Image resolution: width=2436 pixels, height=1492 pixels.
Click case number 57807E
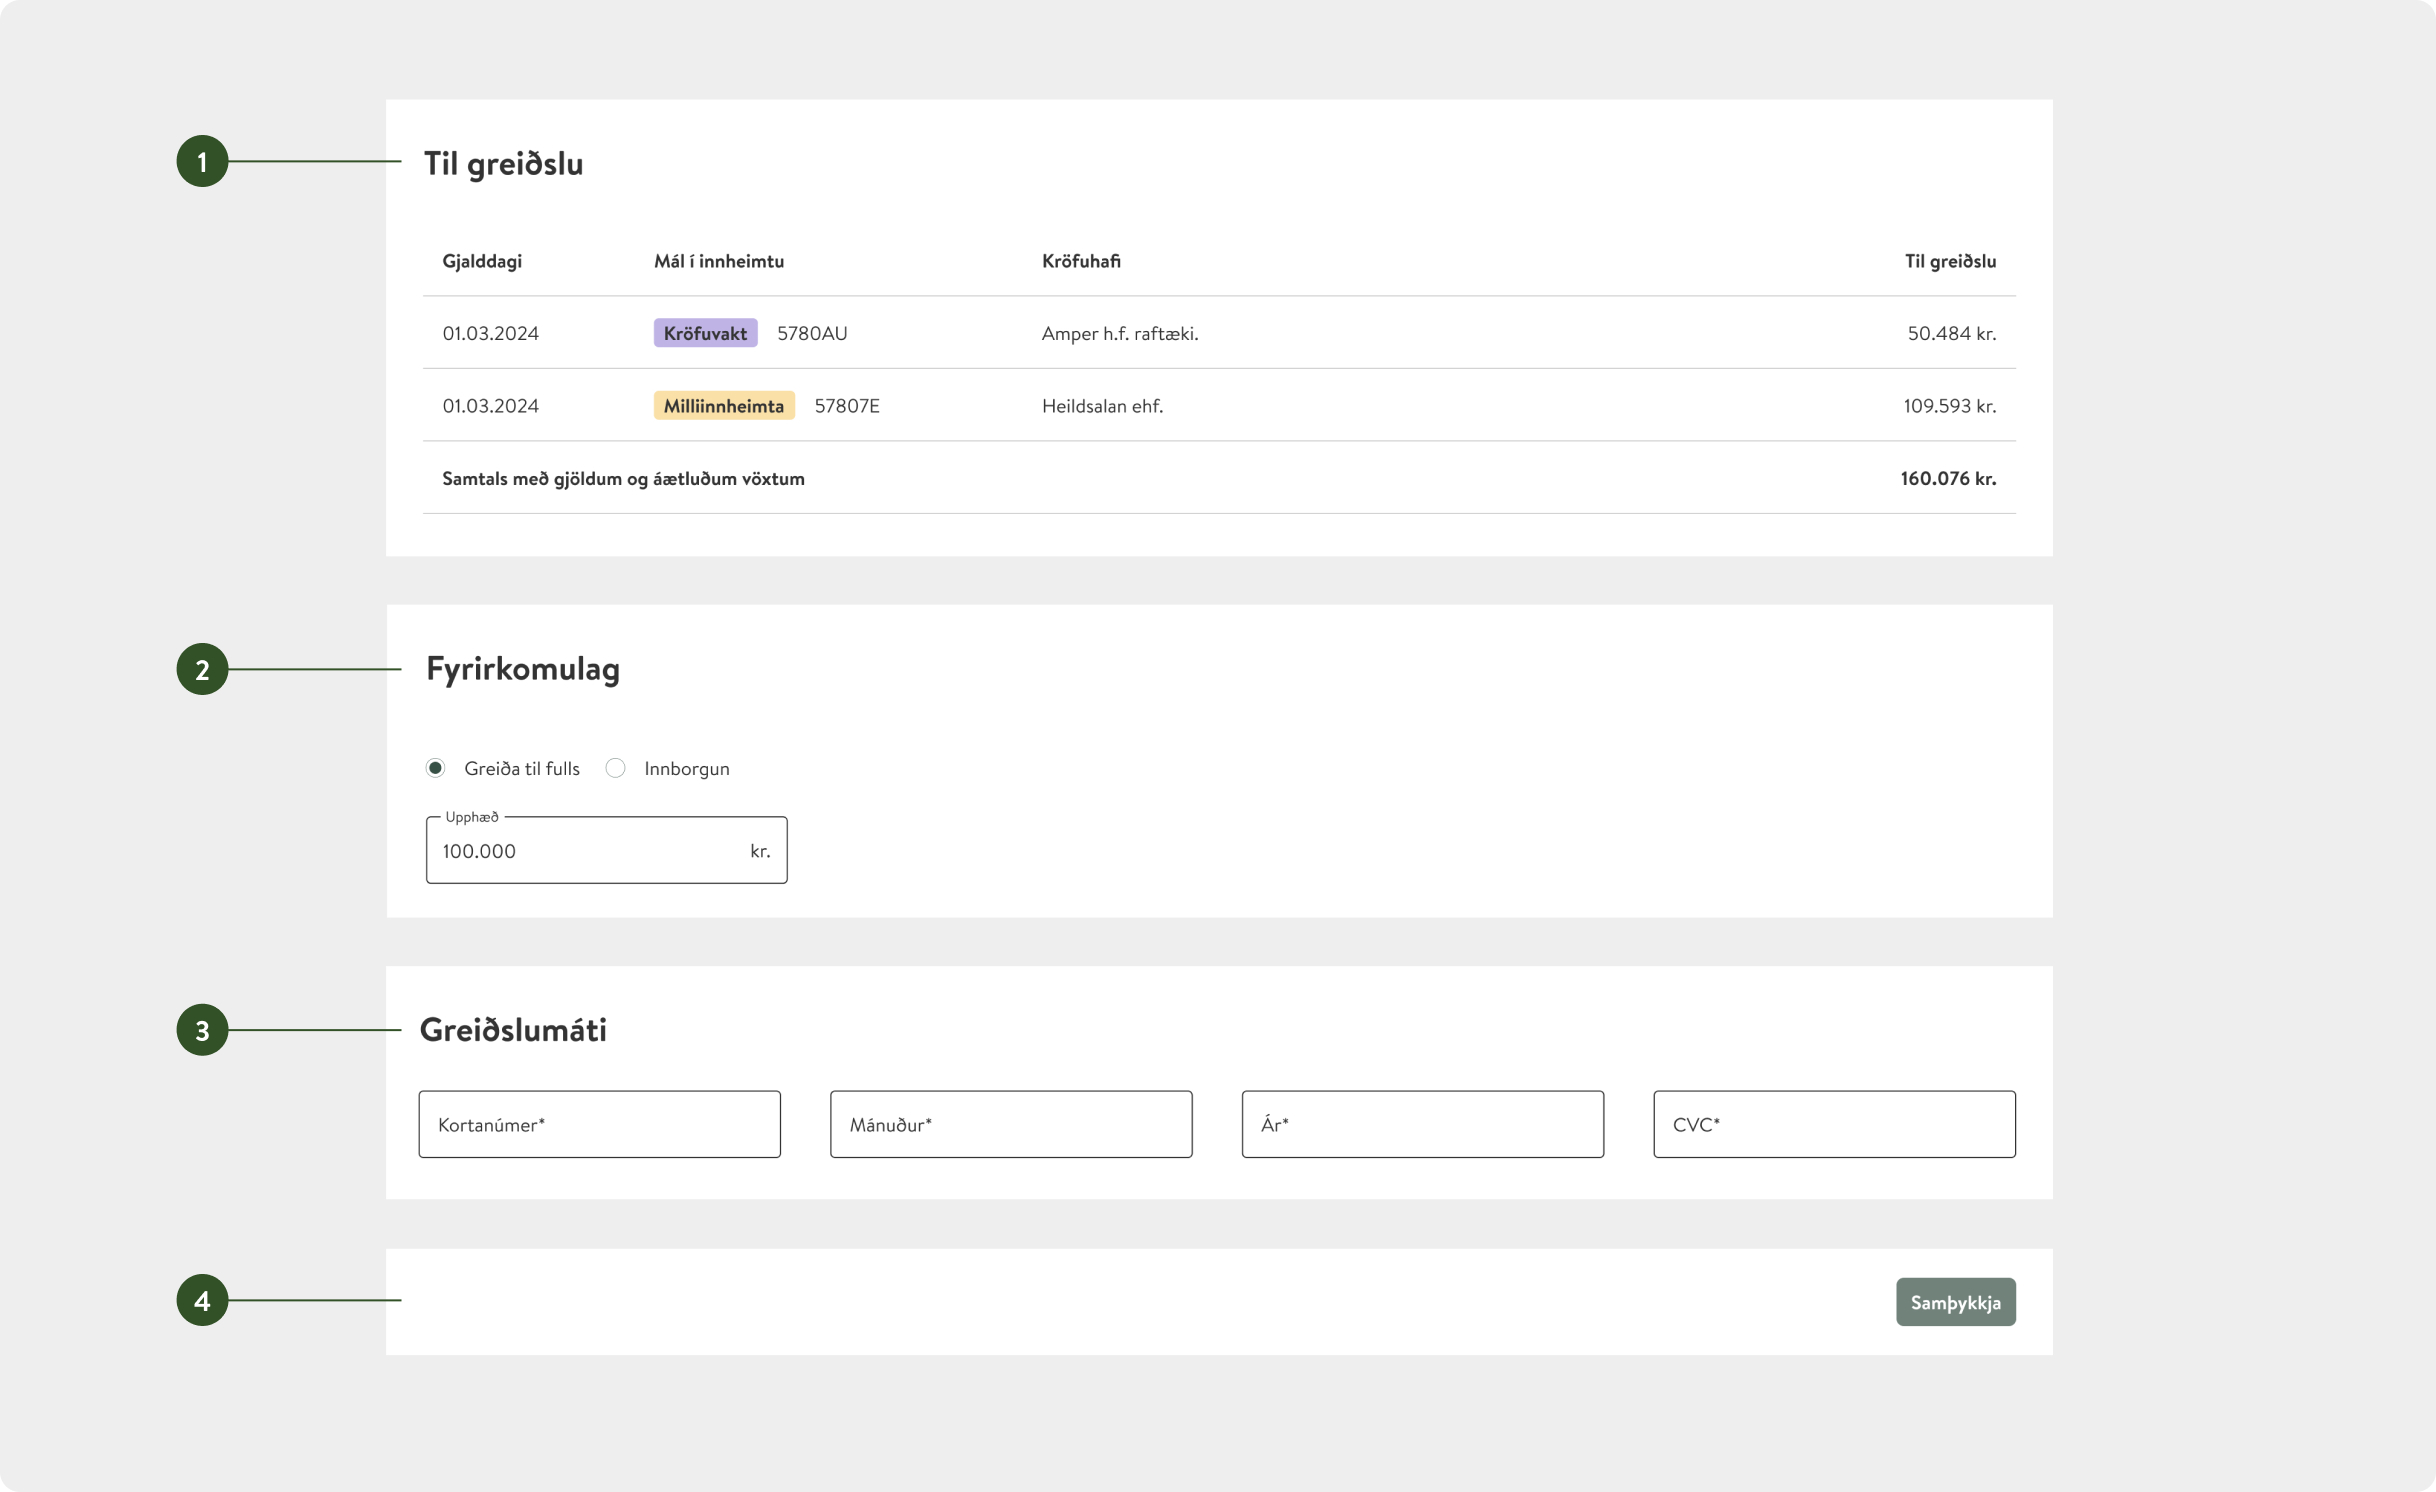847,406
